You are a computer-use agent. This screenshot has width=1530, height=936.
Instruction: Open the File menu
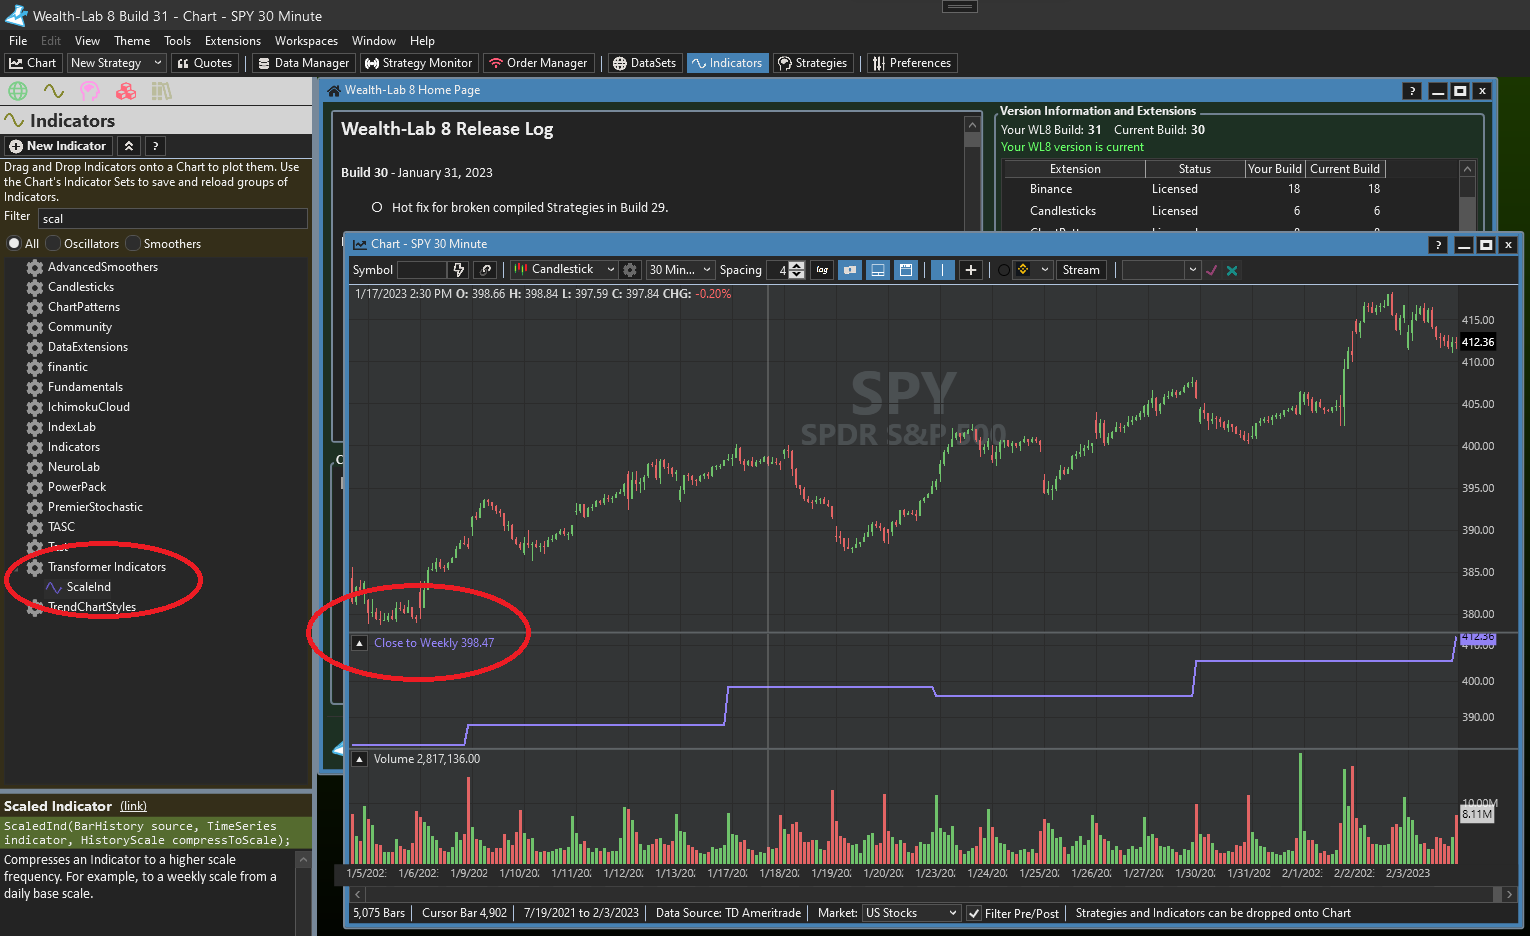[x=18, y=41]
